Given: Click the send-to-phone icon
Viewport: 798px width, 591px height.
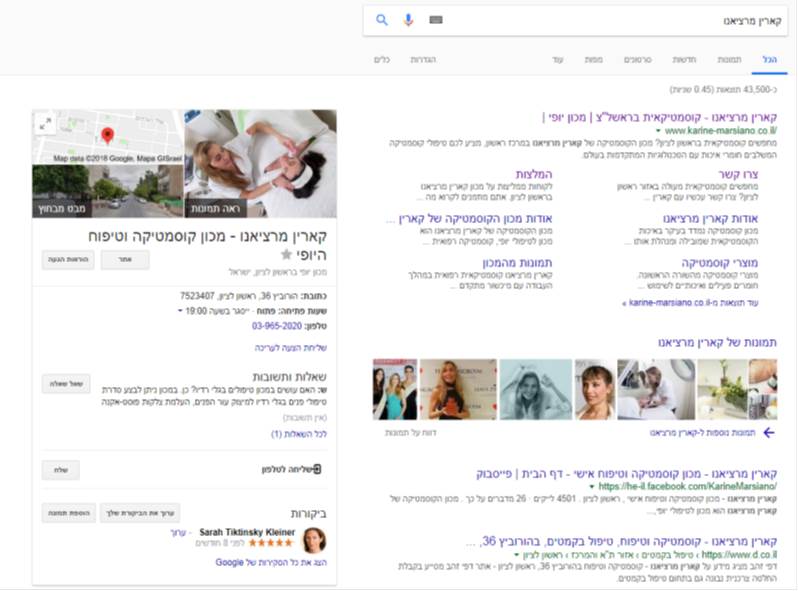Looking at the screenshot, I should tap(317, 469).
